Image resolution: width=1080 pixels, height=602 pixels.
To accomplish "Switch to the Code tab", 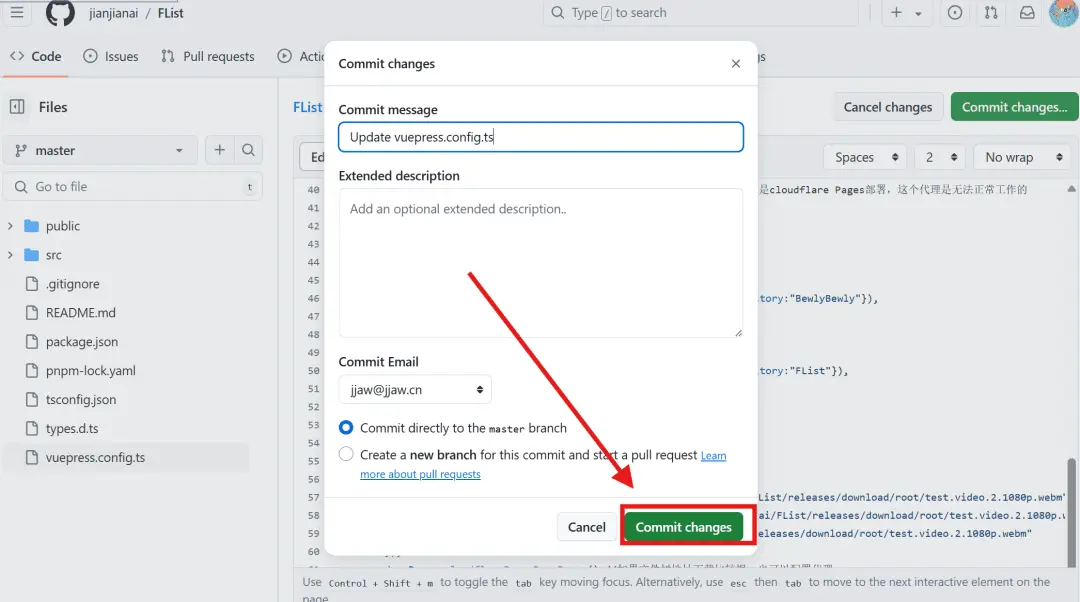I will pyautogui.click(x=36, y=57).
